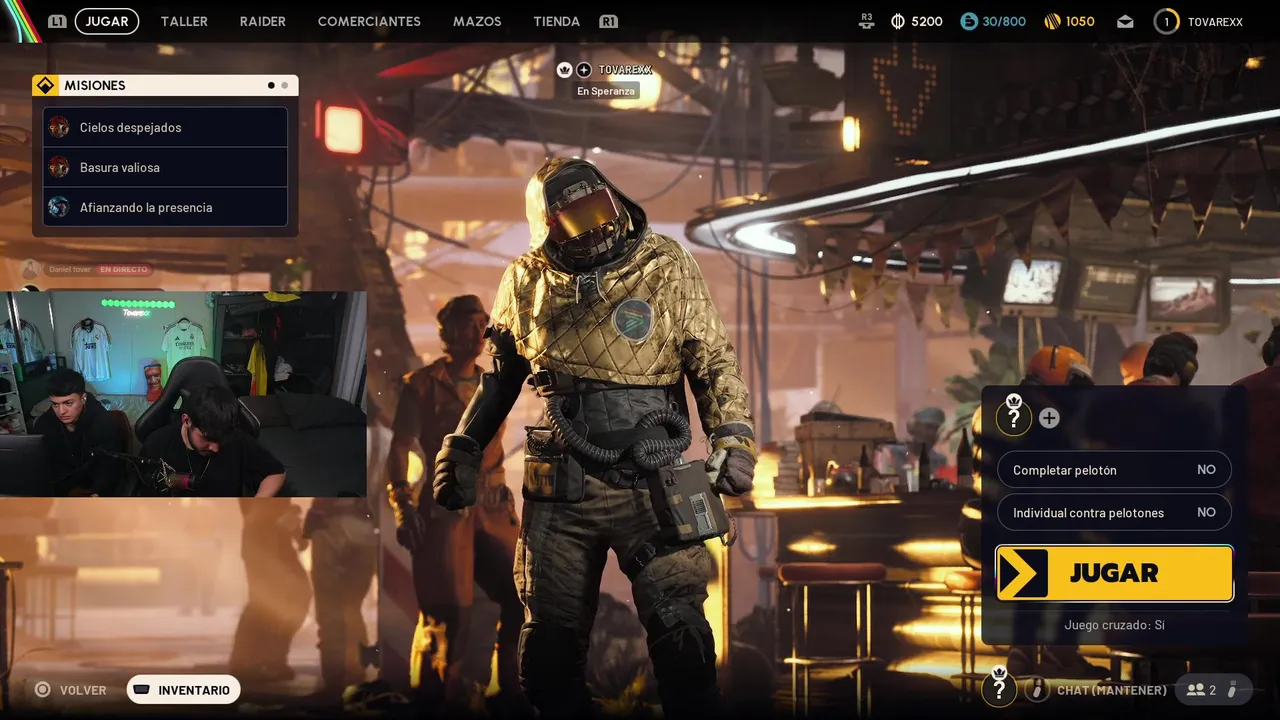This screenshot has height=720, width=1280.
Task: Click the bottom-right player avatar icon
Action: click(x=999, y=687)
